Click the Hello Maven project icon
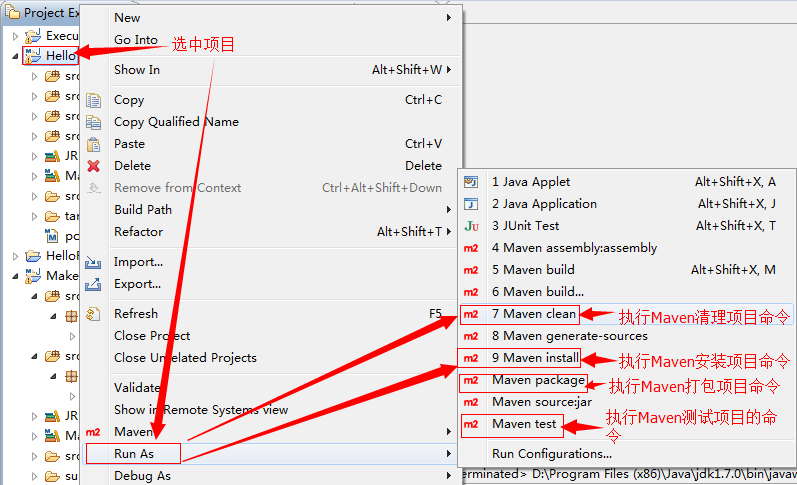 point(33,55)
